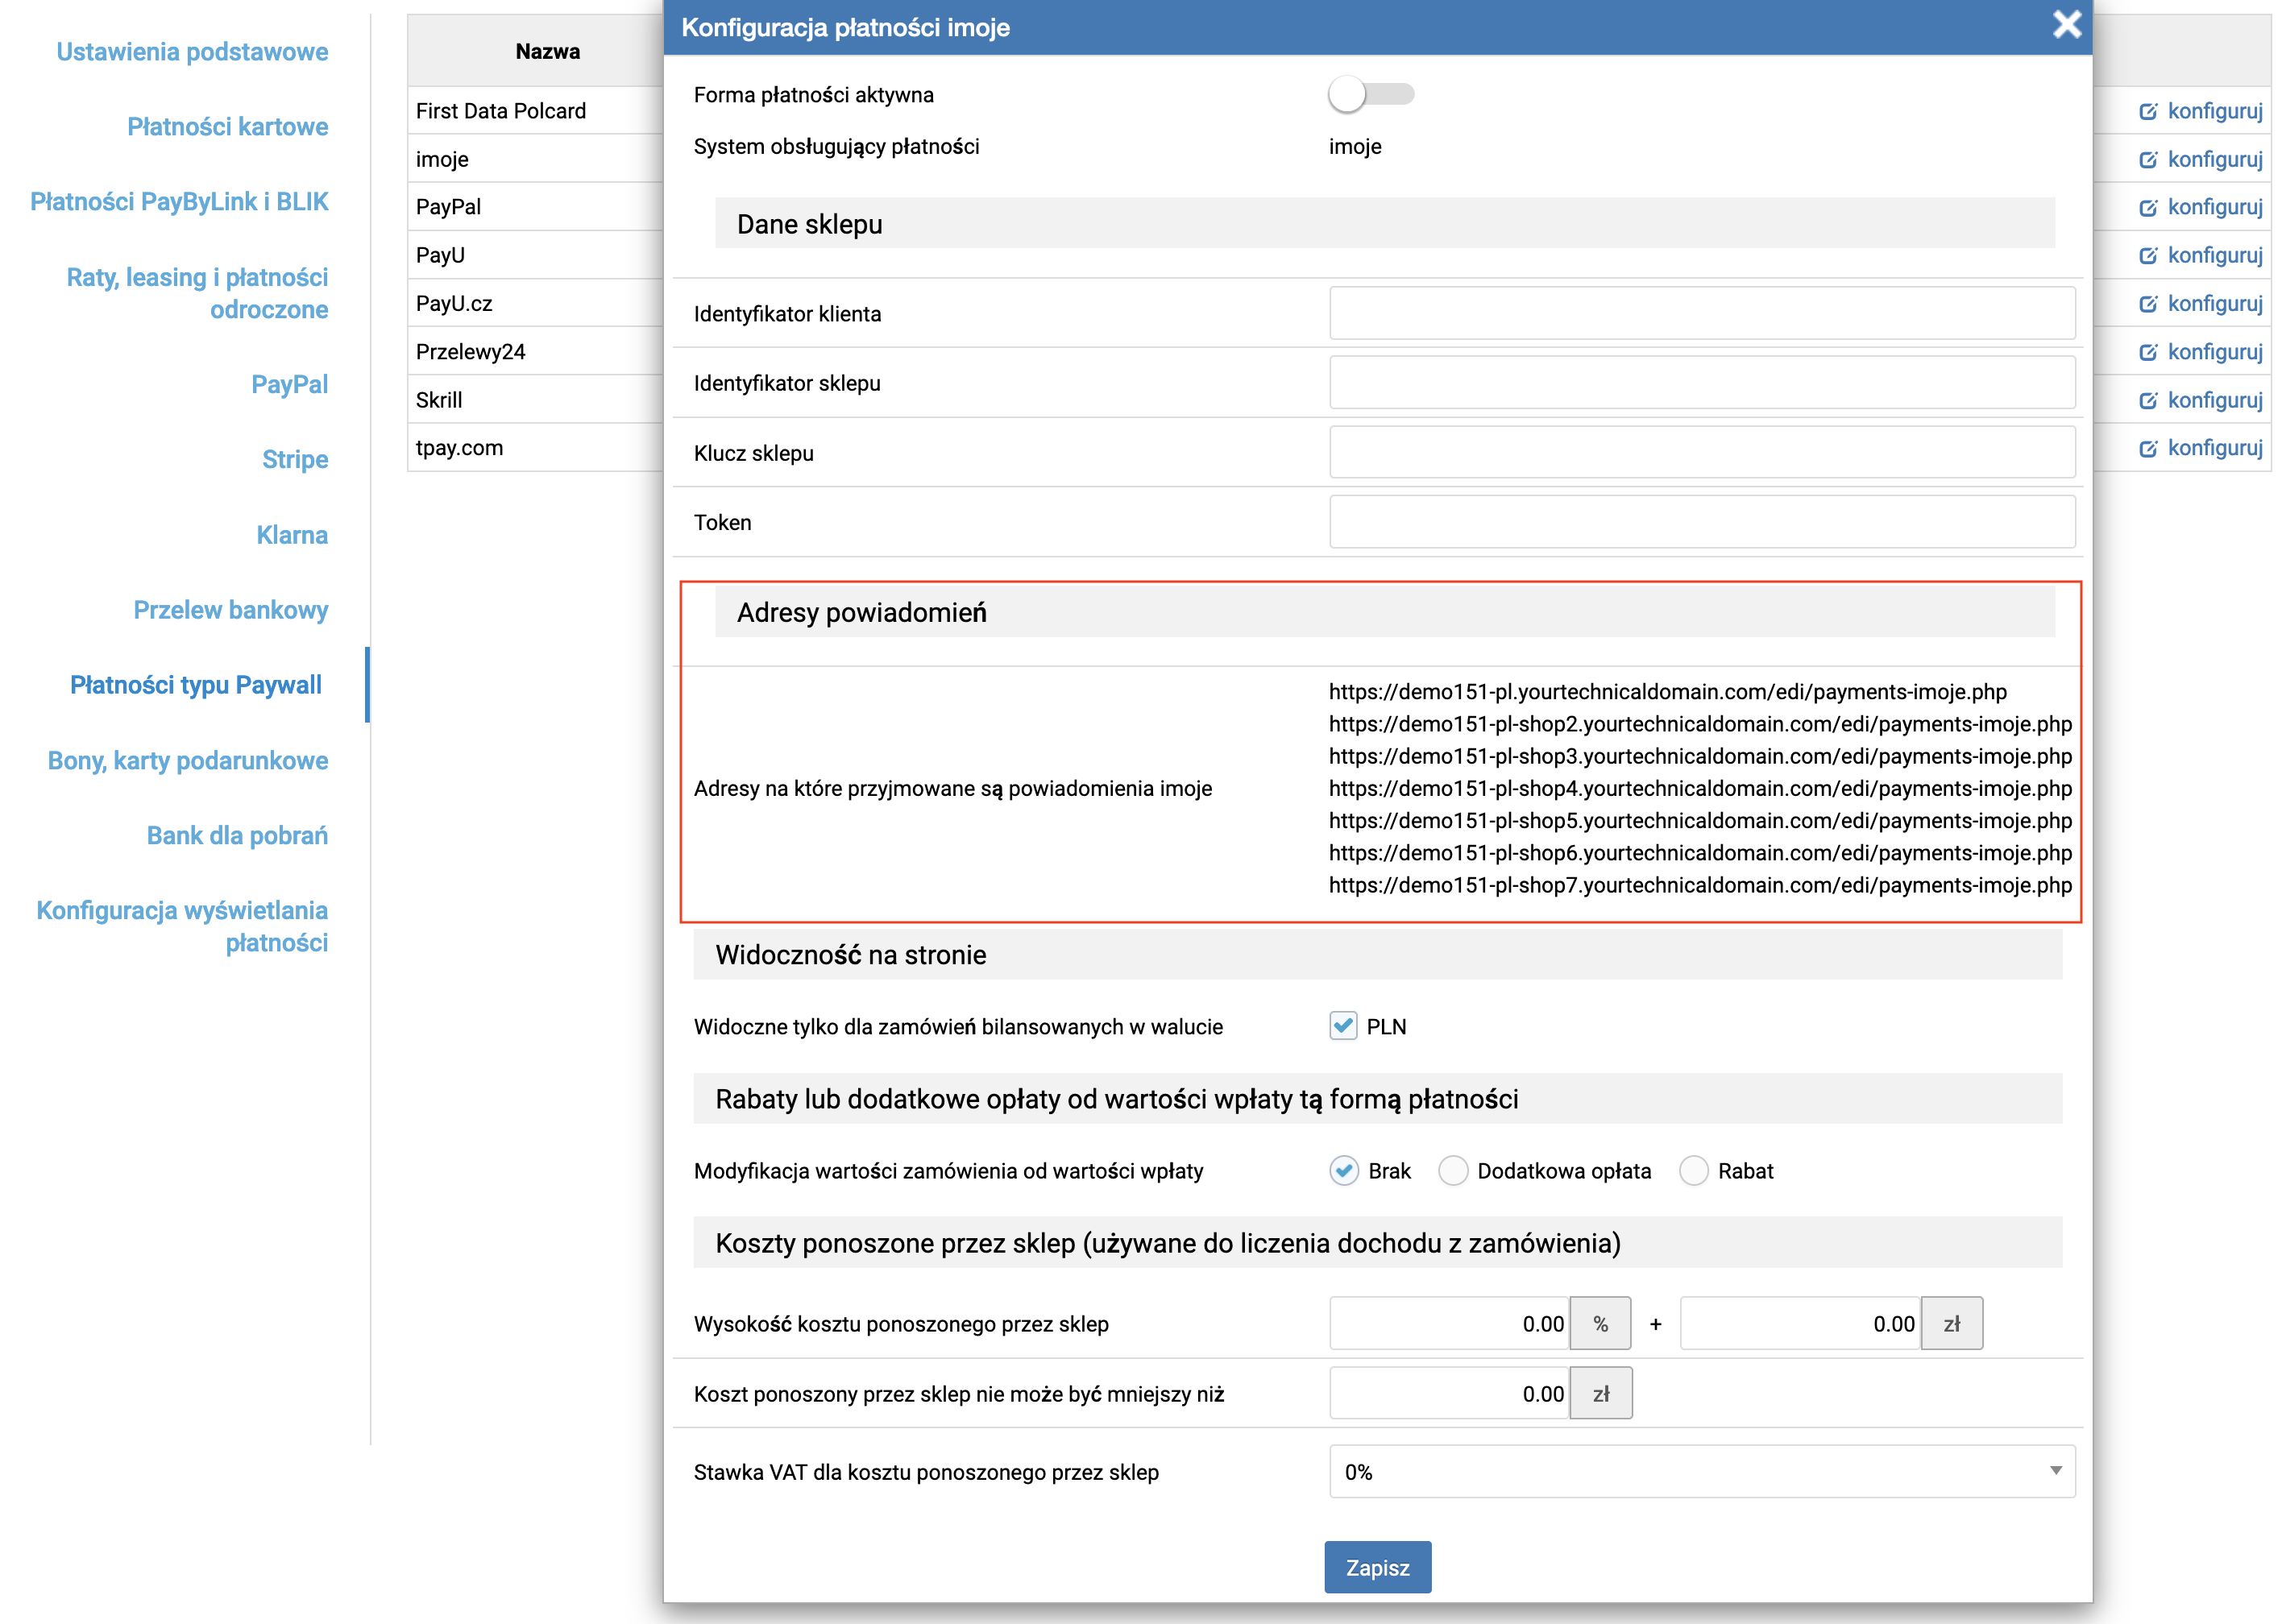The height and width of the screenshot is (1624, 2282).
Task: Click the imoje name in payments table
Action: 442,159
